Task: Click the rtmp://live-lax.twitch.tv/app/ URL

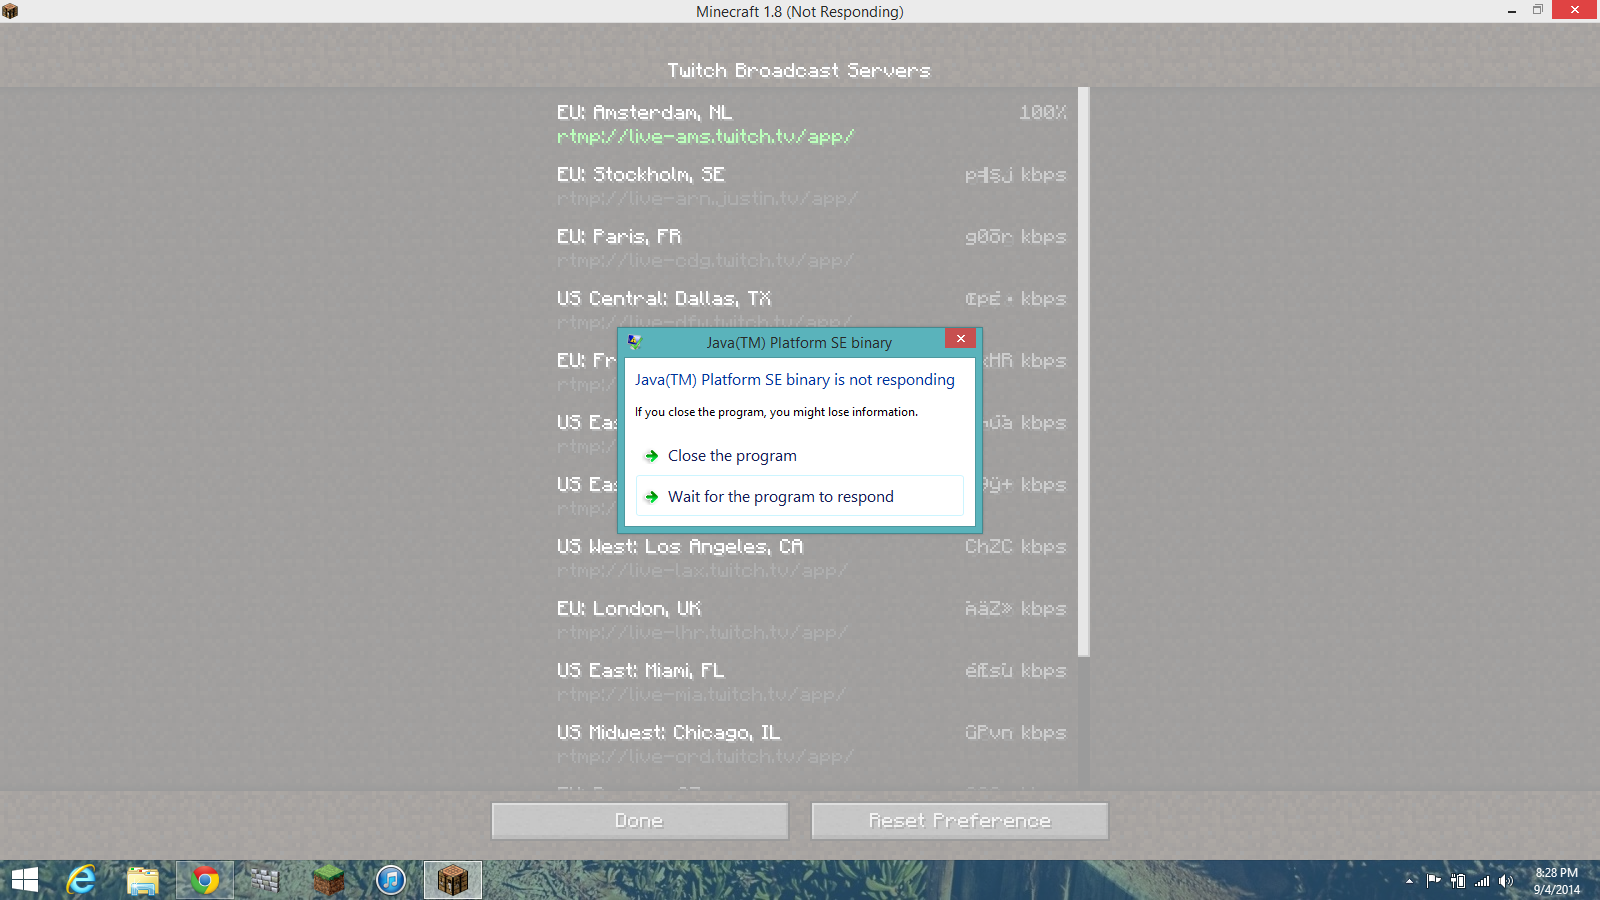Action: (702, 571)
